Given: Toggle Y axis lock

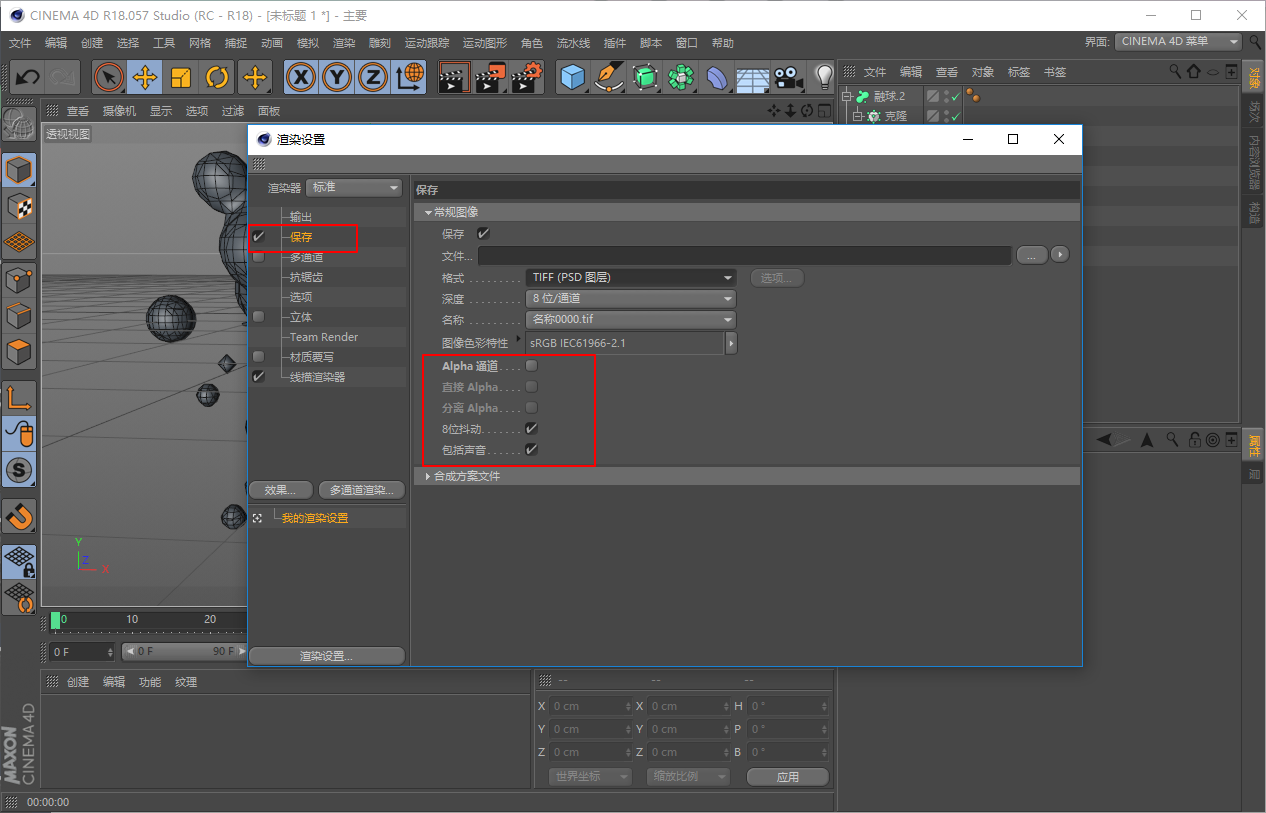Looking at the screenshot, I should tap(337, 77).
